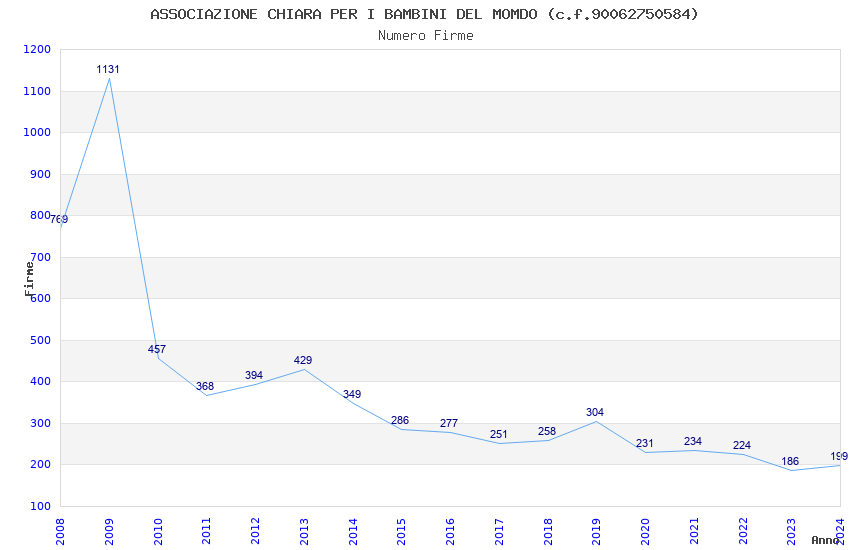This screenshot has height=550, width=850.
Task: Click the data label 457
Action: (157, 350)
